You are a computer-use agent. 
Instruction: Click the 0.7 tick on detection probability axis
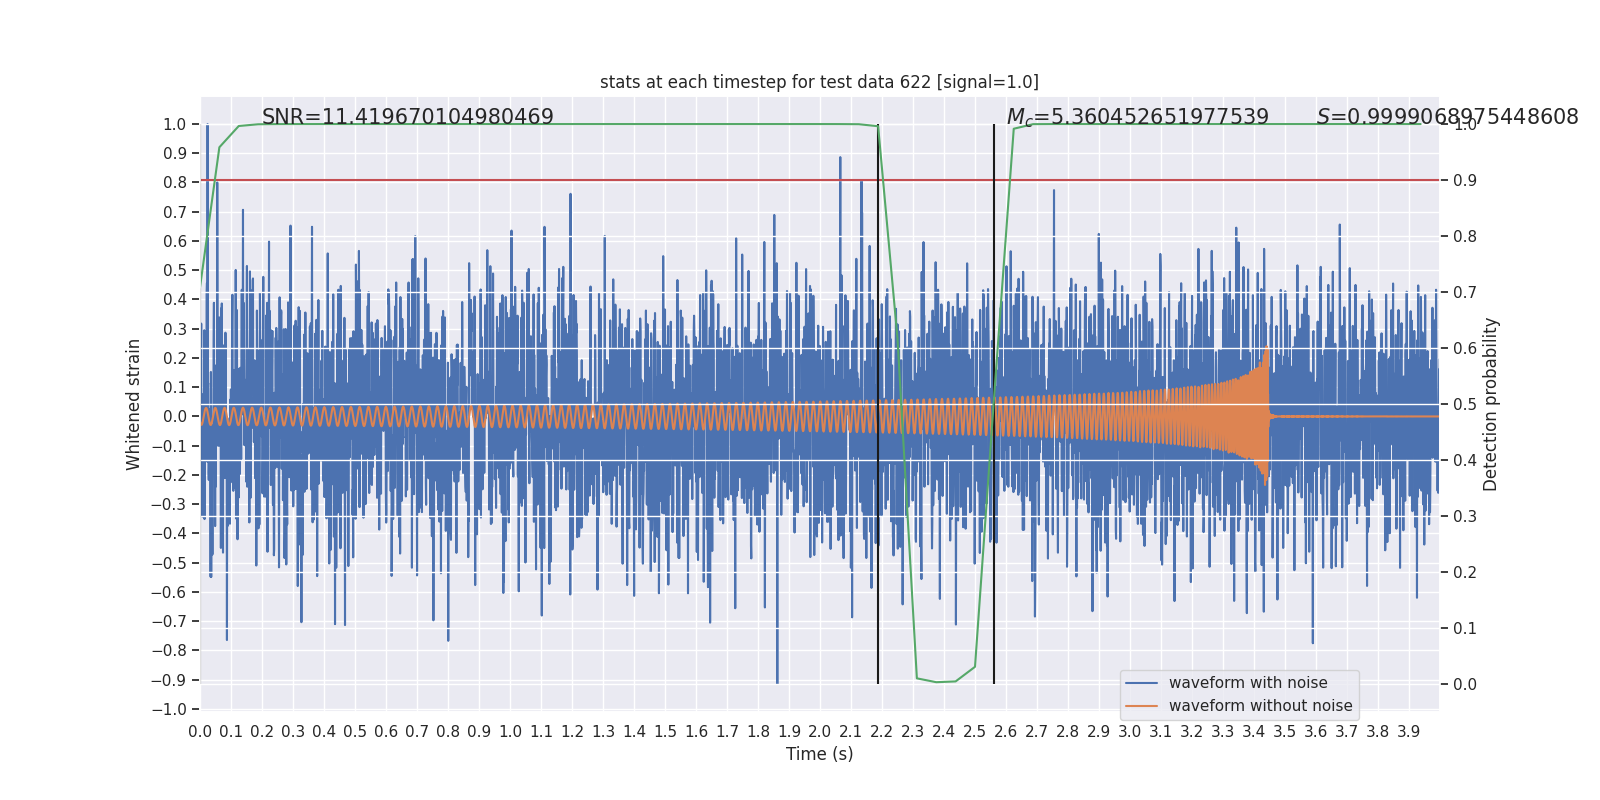pos(1465,293)
